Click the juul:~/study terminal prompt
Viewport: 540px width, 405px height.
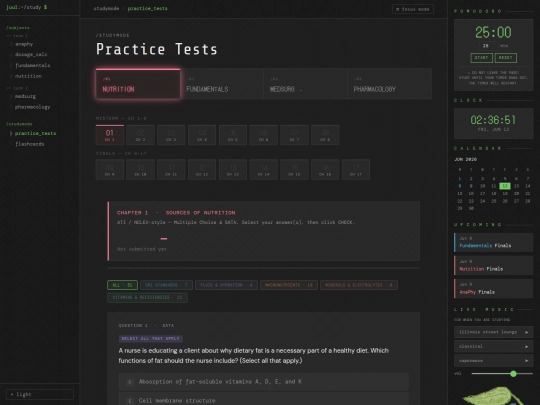click(27, 7)
